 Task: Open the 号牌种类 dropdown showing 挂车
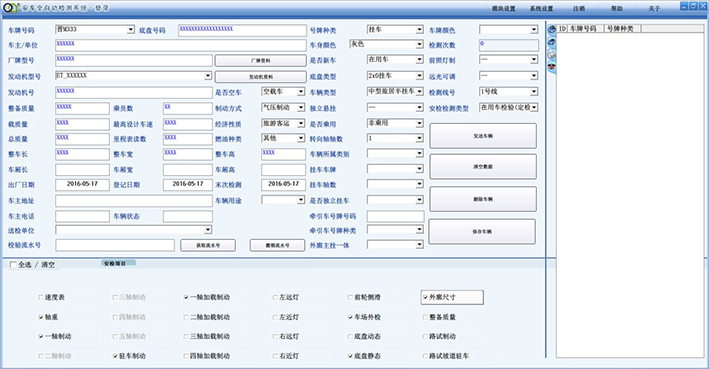420,30
